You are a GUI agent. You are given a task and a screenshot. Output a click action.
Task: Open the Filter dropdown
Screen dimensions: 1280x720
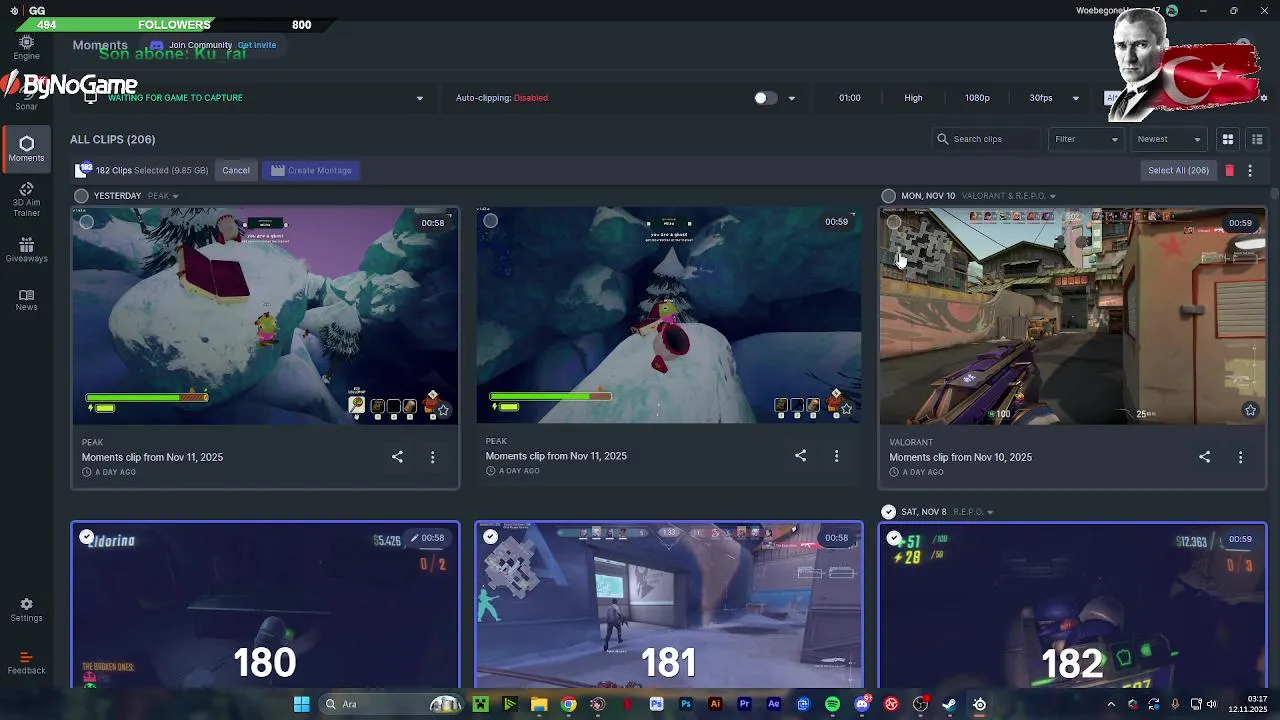[1086, 139]
